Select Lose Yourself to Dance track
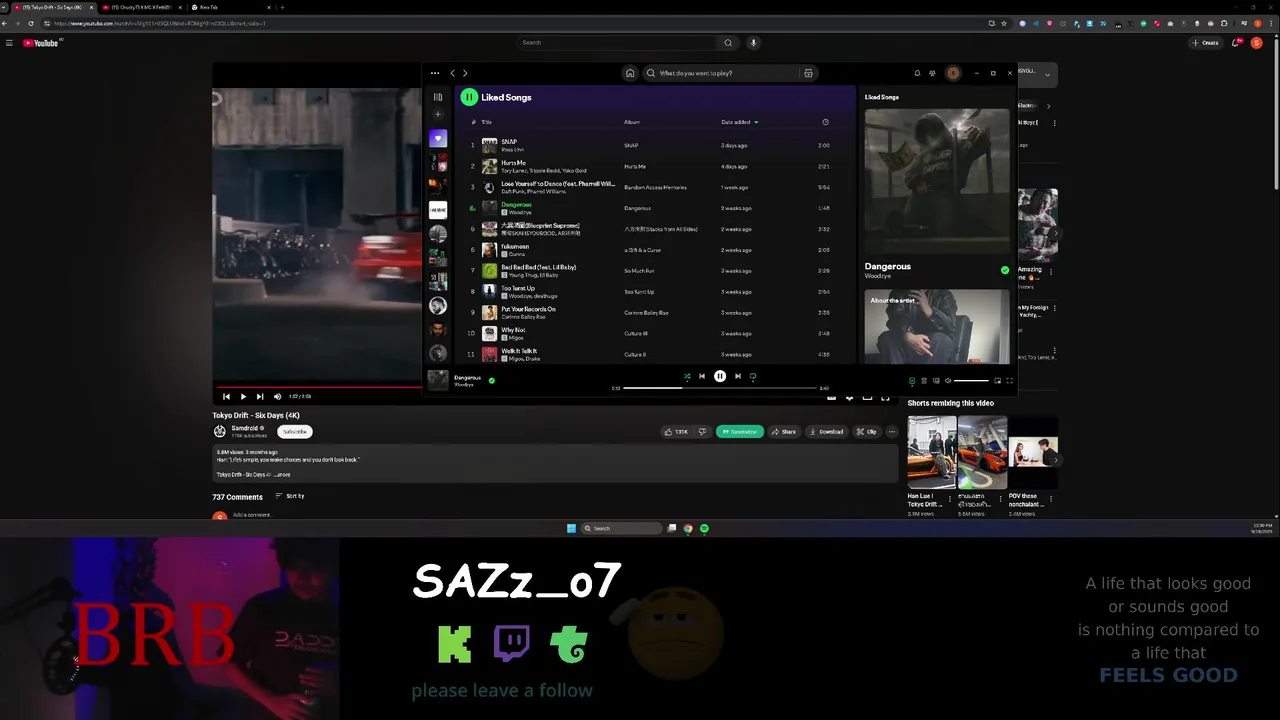Image resolution: width=1280 pixels, height=720 pixels. point(655,187)
